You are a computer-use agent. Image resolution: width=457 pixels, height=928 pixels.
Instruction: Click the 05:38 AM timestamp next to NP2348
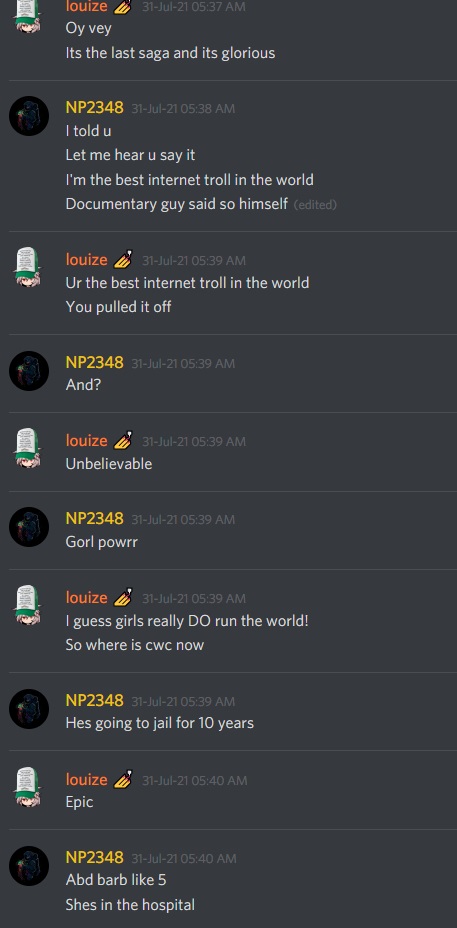(x=183, y=109)
